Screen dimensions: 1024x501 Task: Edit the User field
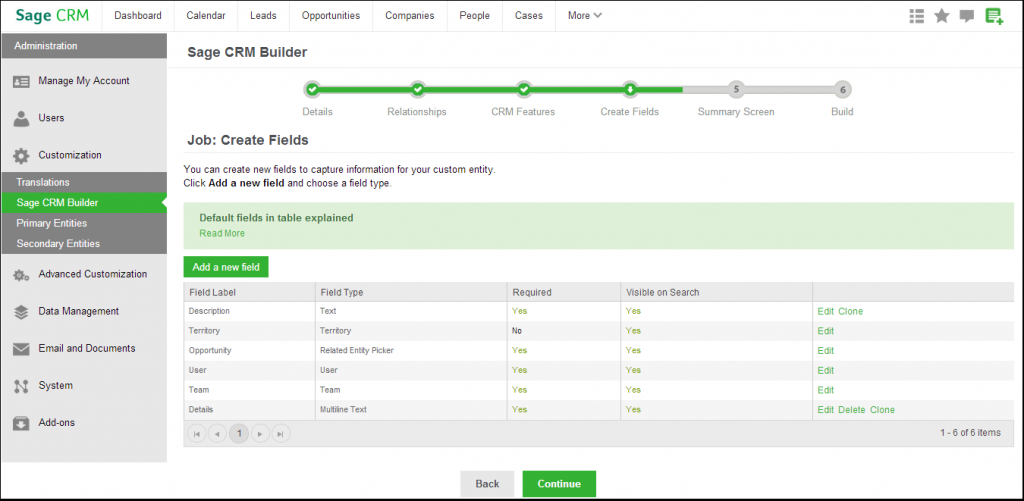coord(825,370)
